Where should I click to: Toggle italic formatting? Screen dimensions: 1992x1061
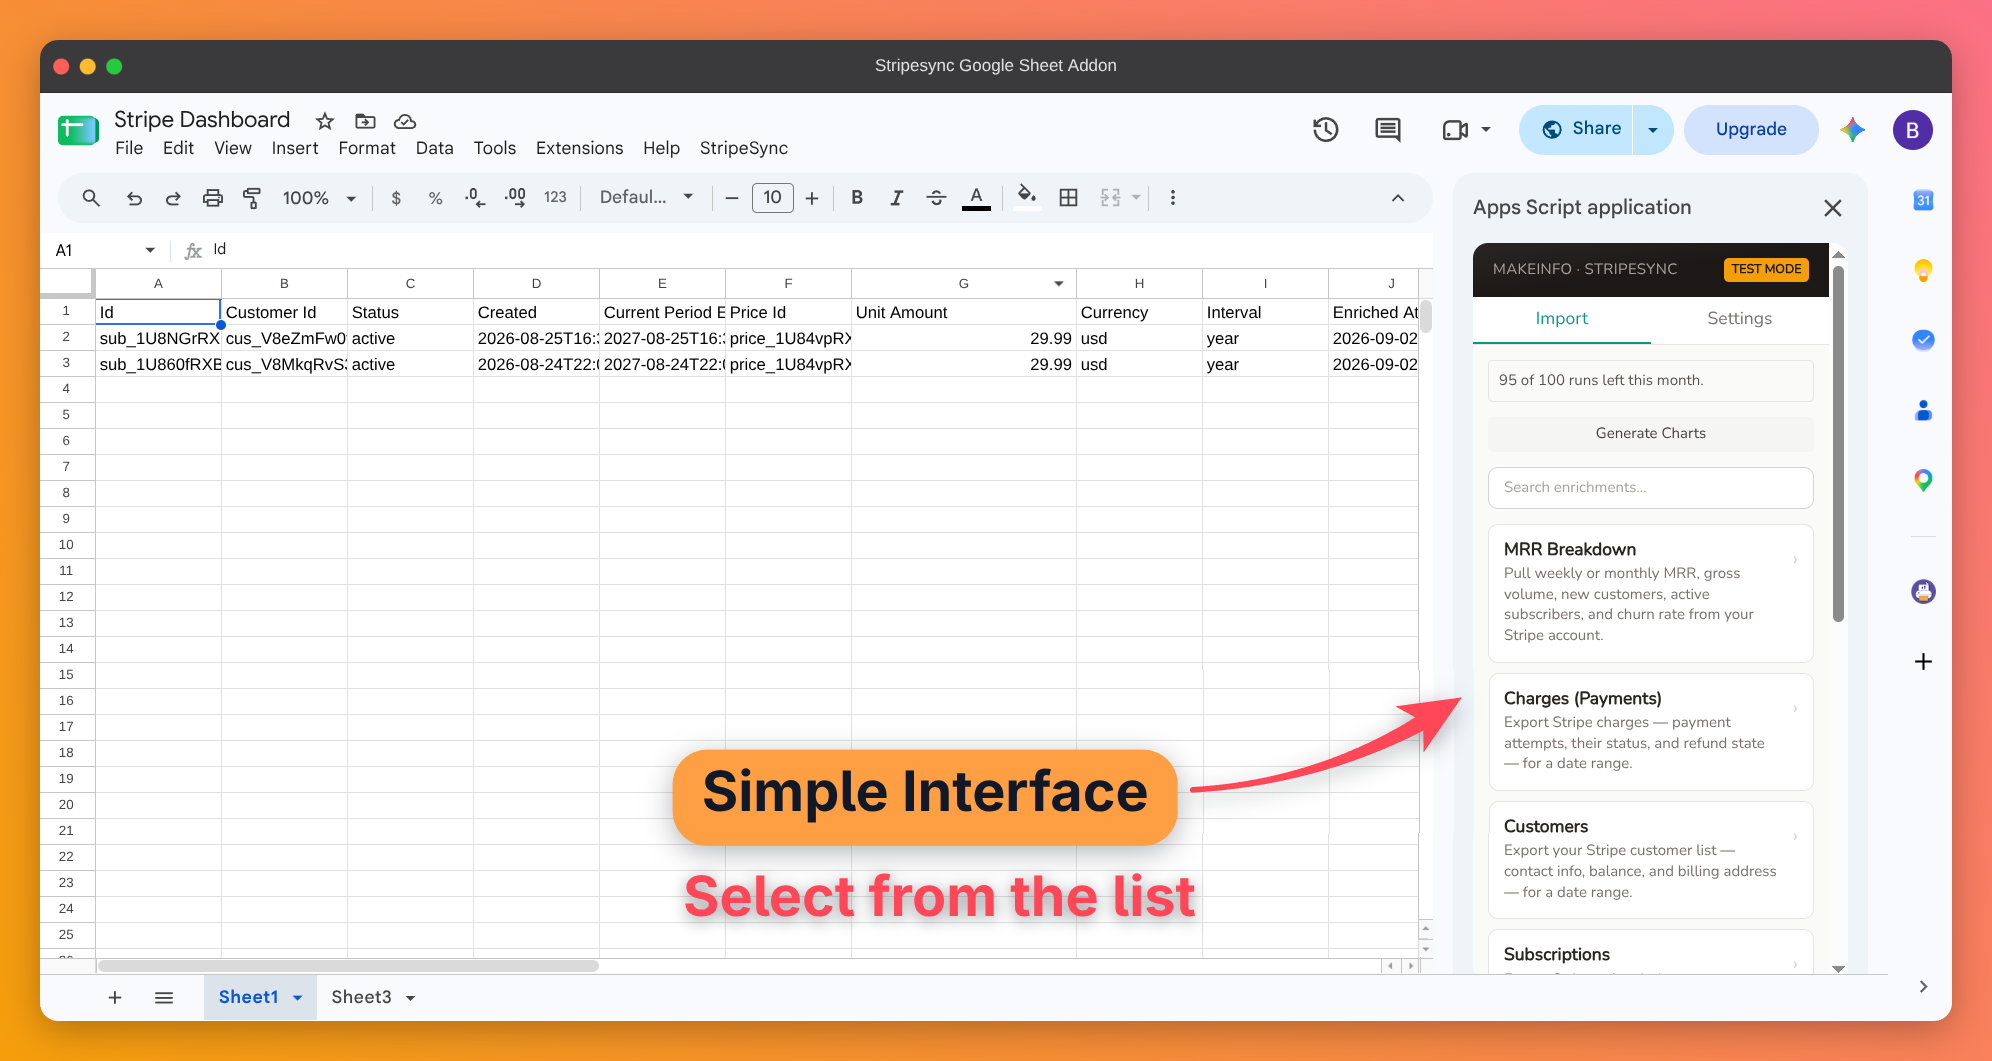tap(896, 198)
